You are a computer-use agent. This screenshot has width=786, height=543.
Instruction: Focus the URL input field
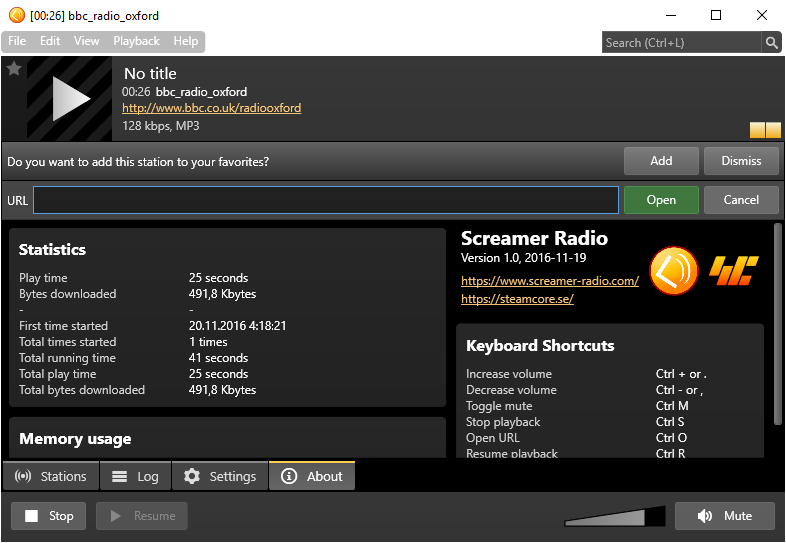pyautogui.click(x=326, y=200)
